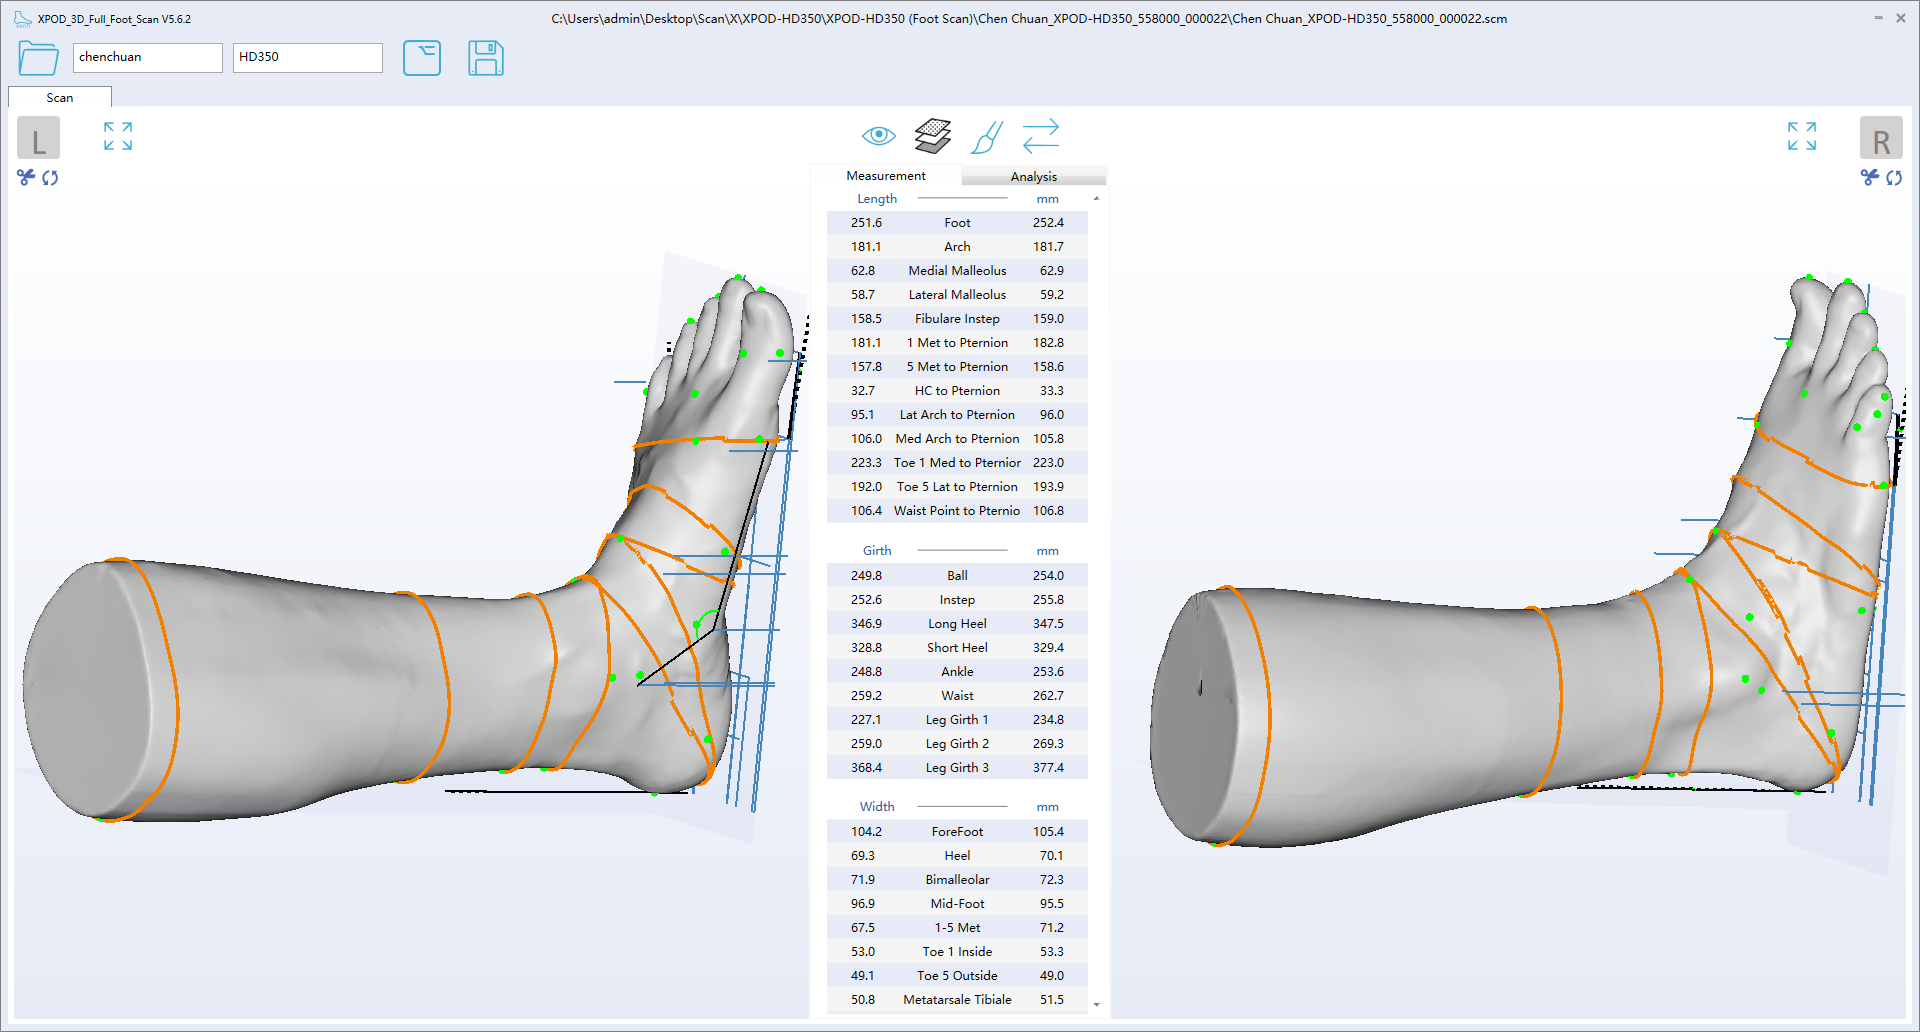The width and height of the screenshot is (1920, 1032).
Task: Open the folder icon to load scan
Action: (38, 58)
